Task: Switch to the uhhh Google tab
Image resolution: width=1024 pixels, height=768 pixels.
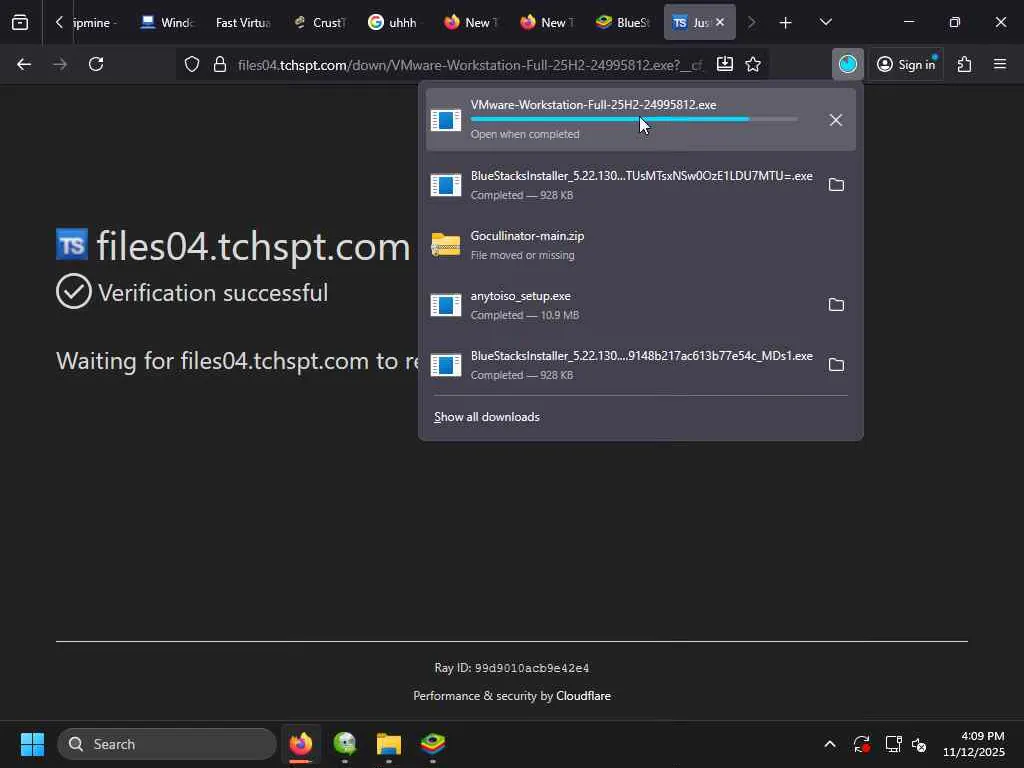Action: click(395, 23)
